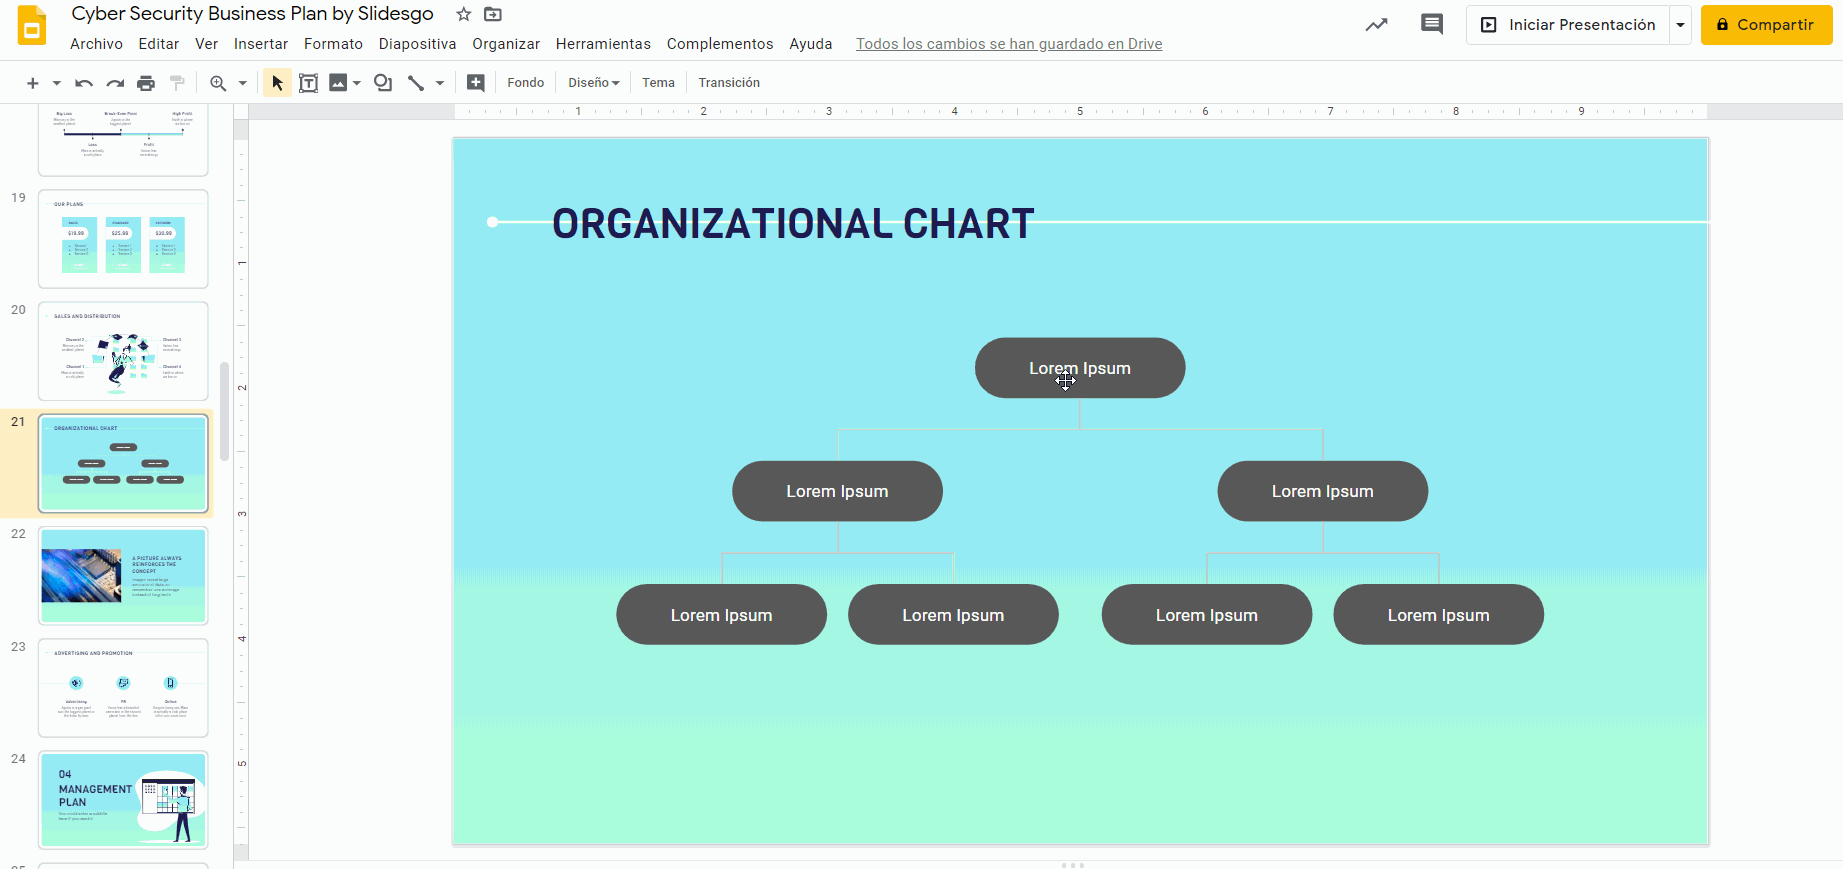Expand the line type dropdown arrow
Screen dimensions: 1843x869
tap(440, 83)
